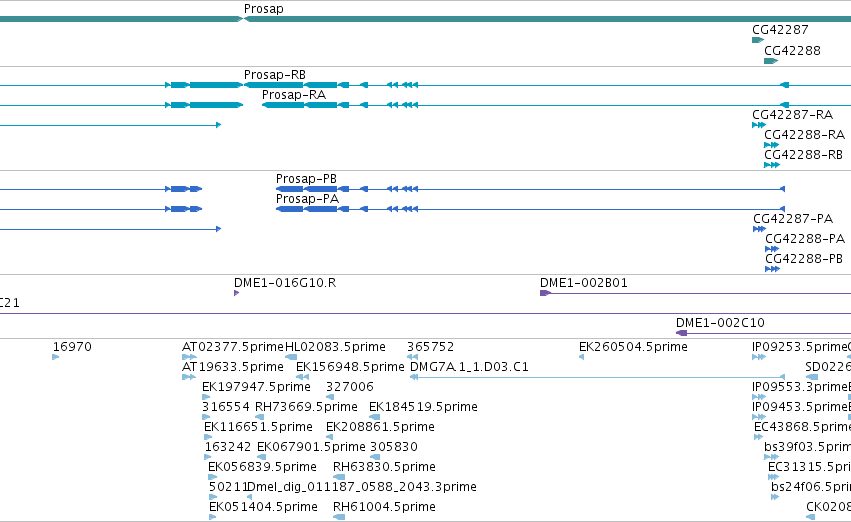Click the AT19633.5prime EST label
The height and width of the screenshot is (522, 851).
coord(233,367)
